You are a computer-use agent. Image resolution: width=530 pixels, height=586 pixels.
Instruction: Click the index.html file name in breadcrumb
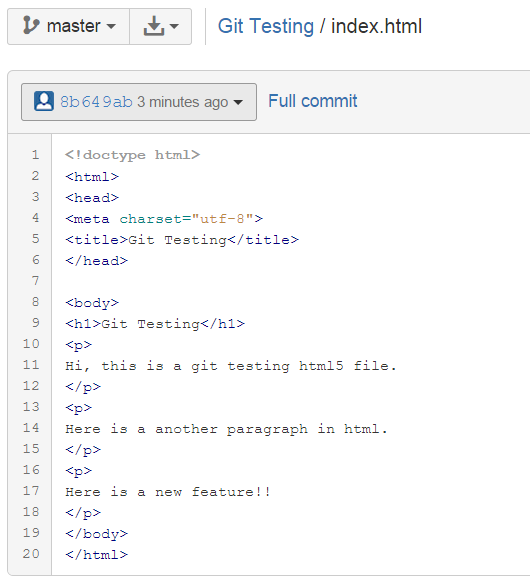click(376, 27)
